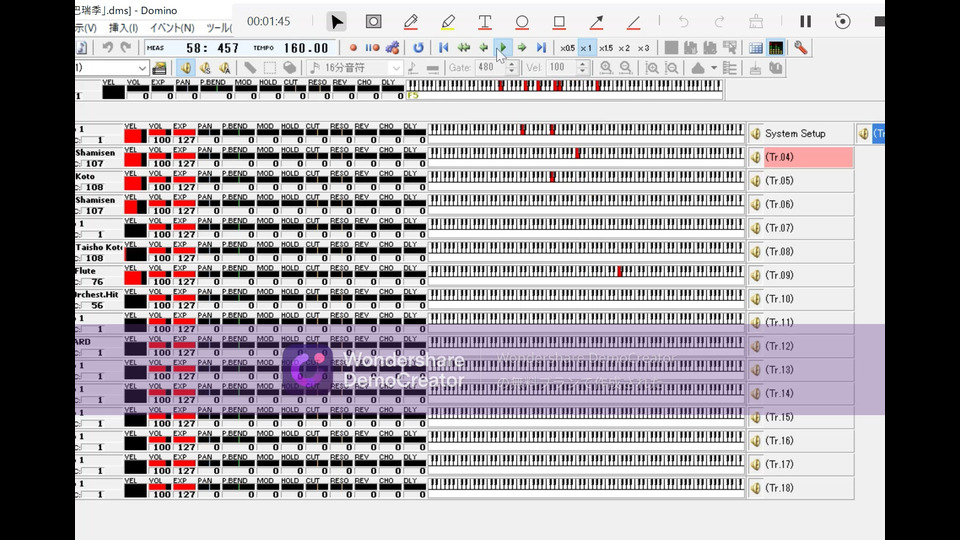
Task: Select the pink (Tr.04) track button
Action: [808, 157]
